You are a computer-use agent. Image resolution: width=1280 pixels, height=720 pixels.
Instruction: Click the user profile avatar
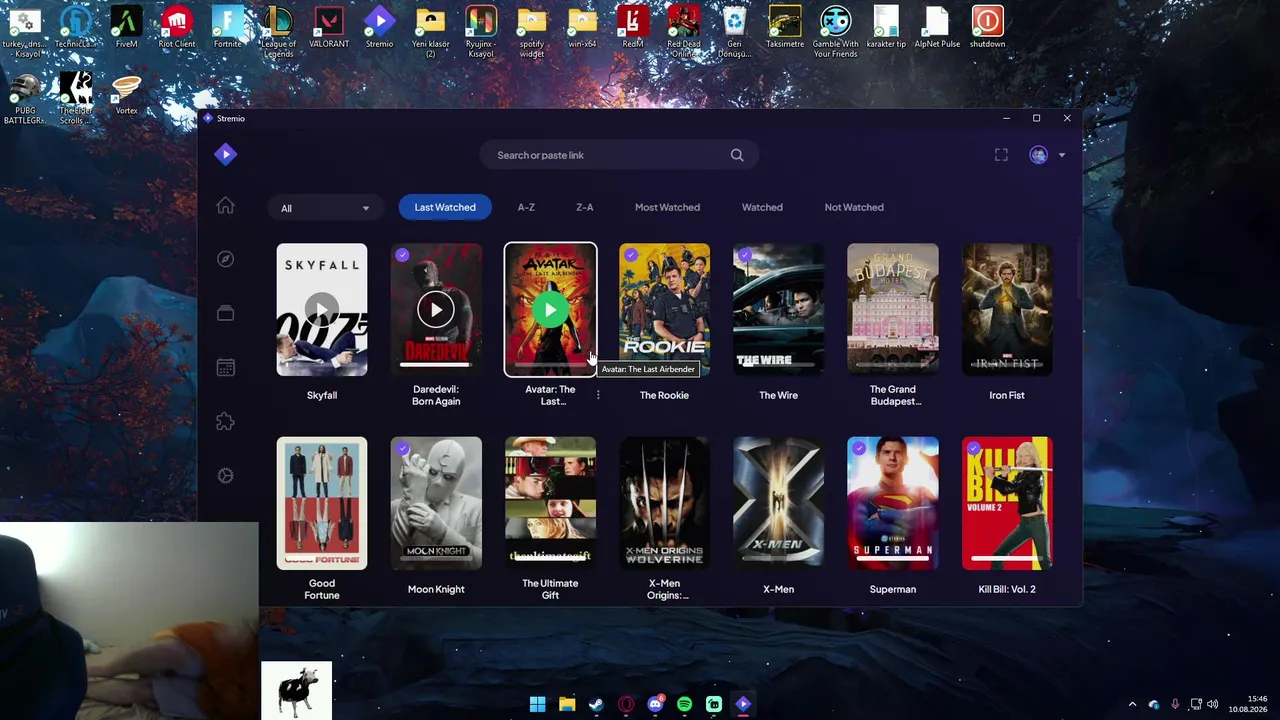click(1039, 155)
